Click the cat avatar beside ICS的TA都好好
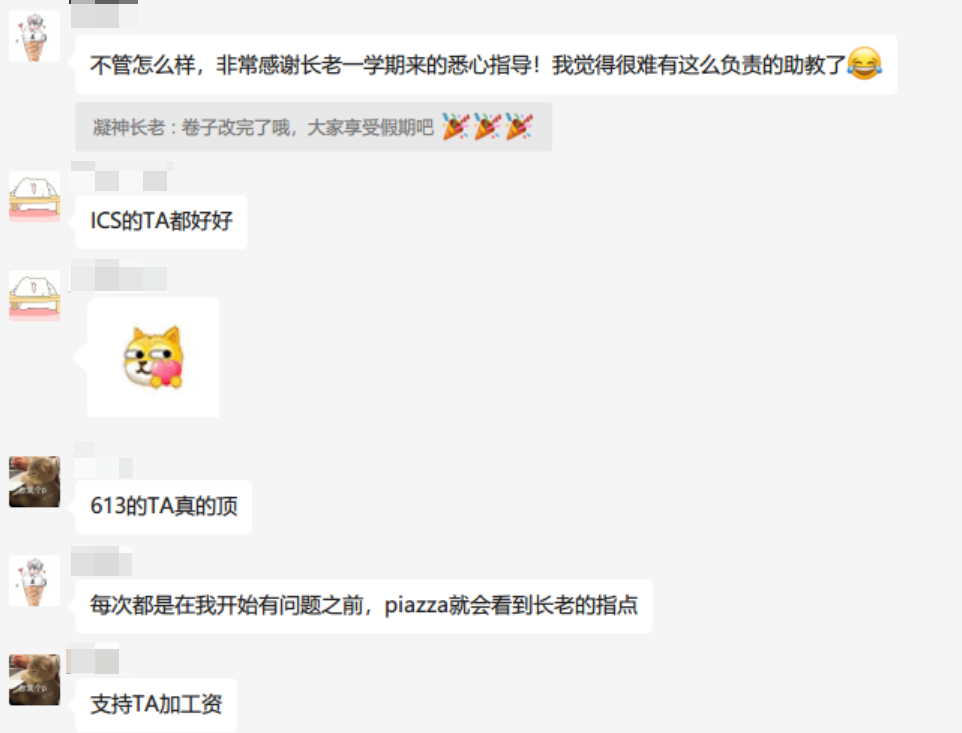962x733 pixels. click(34, 196)
